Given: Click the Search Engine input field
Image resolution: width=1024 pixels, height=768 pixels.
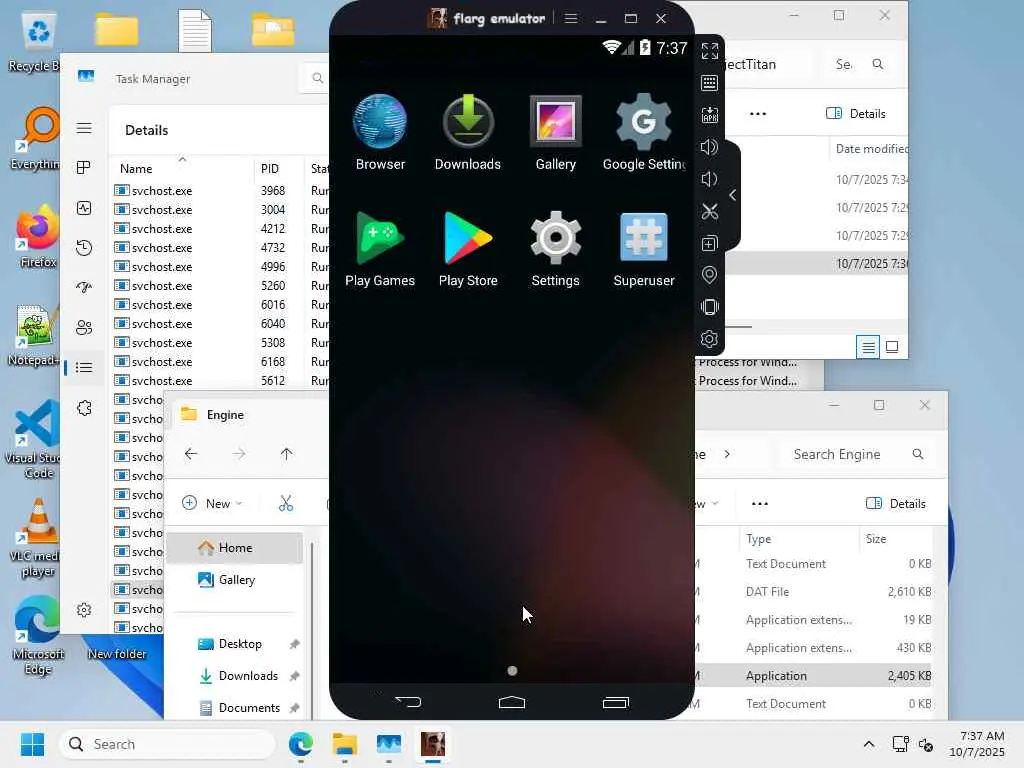Looking at the screenshot, I should tap(856, 455).
